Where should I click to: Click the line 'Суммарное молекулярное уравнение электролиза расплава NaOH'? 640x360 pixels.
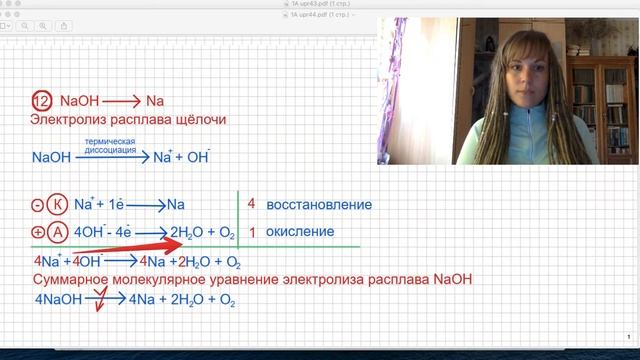coord(252,280)
